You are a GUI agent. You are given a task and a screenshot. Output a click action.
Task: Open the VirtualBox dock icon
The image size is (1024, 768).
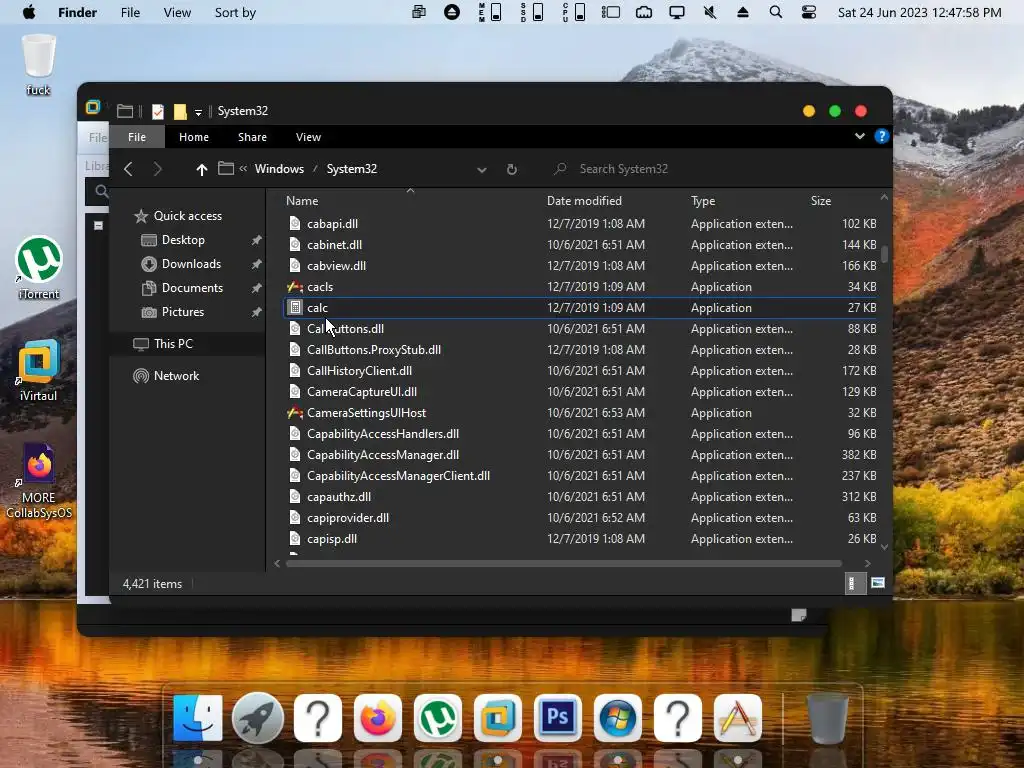498,718
